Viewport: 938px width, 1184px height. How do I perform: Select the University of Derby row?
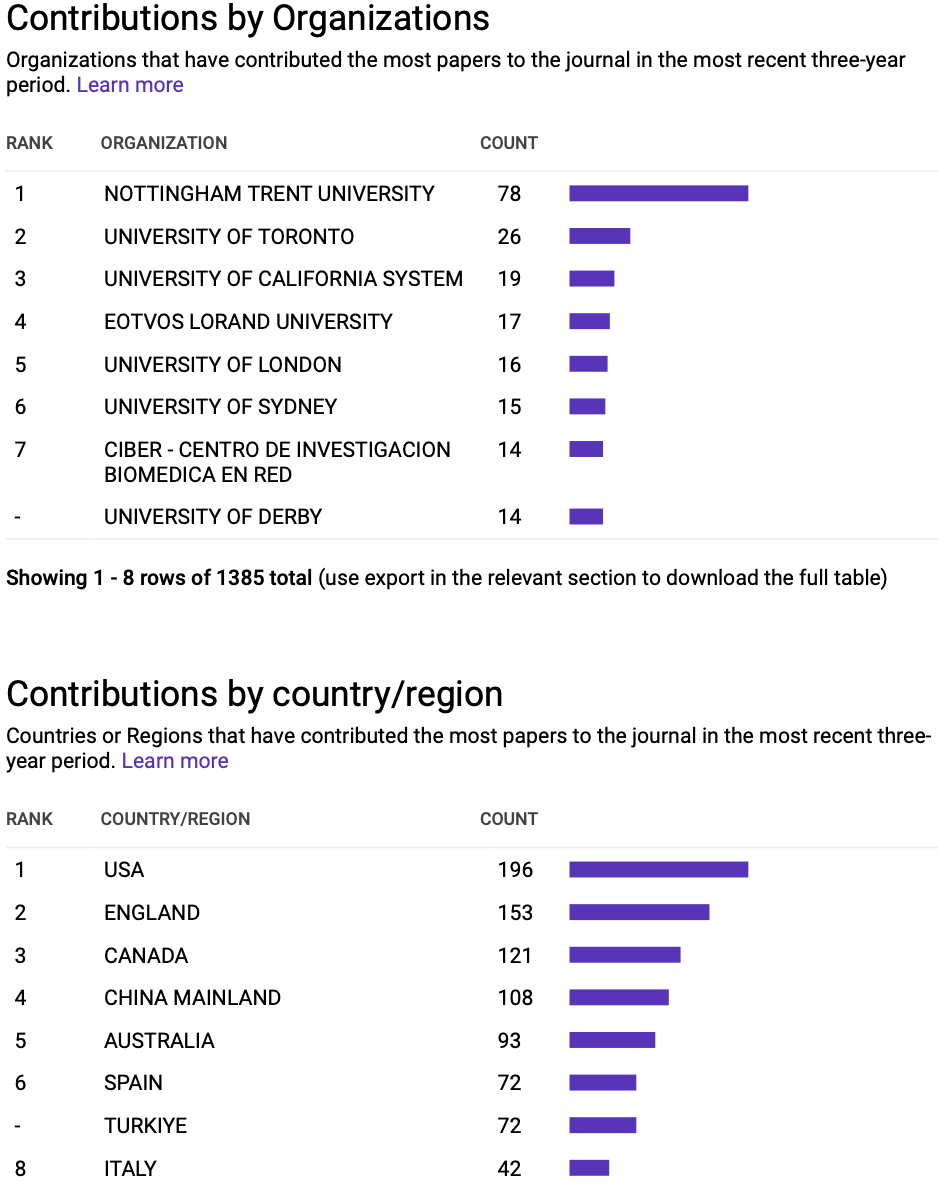pyautogui.click(x=471, y=516)
